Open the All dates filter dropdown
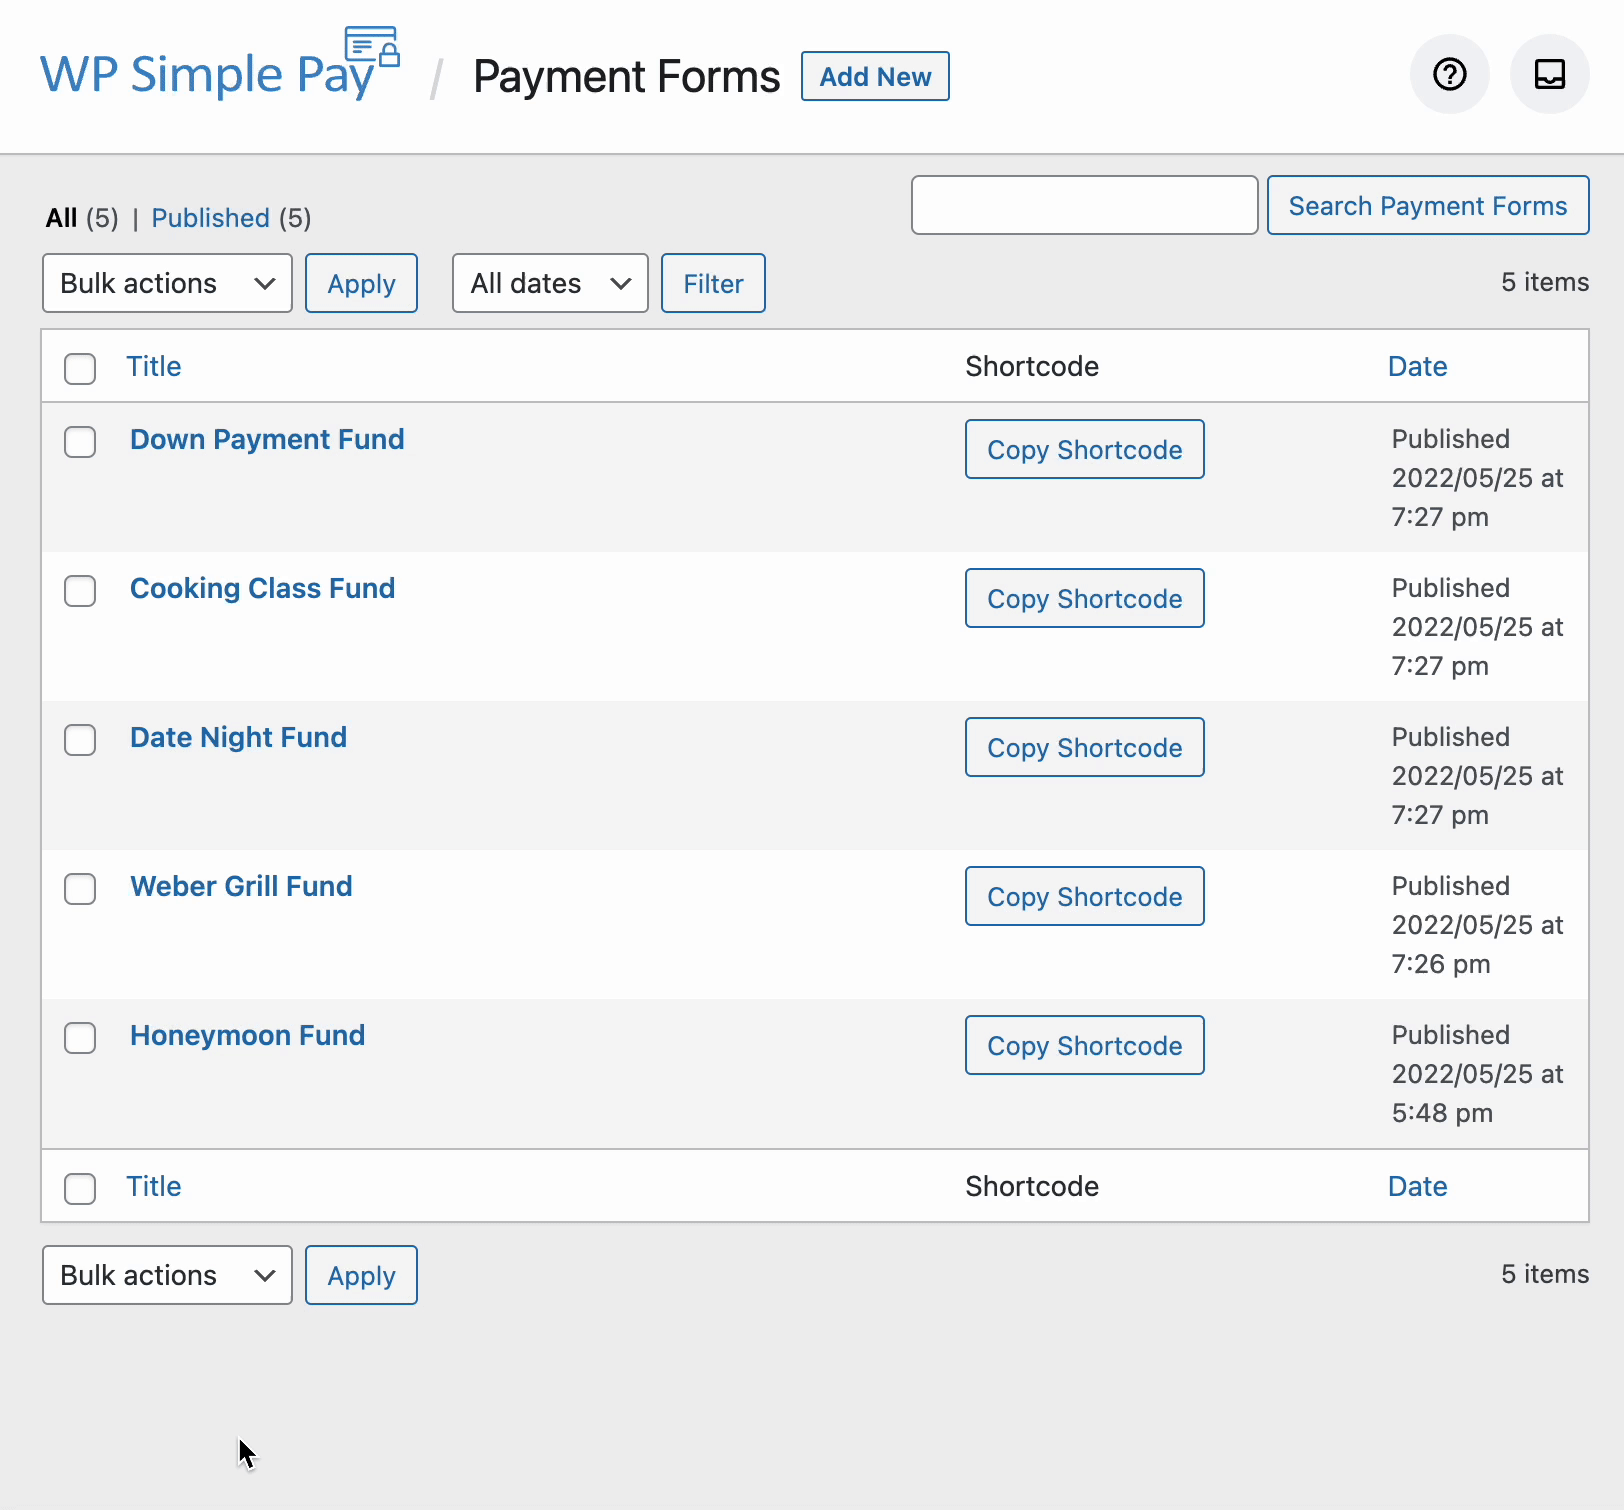 pos(550,284)
